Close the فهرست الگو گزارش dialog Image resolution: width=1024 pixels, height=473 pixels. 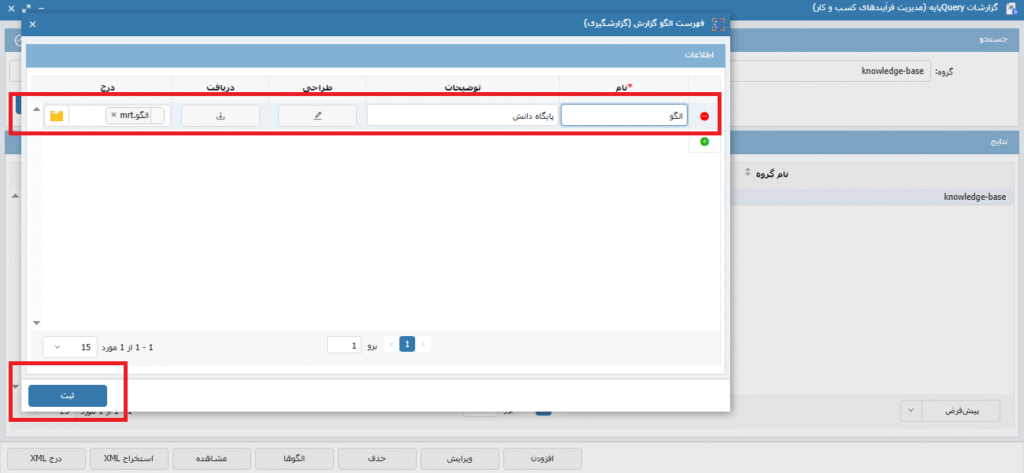32,23
